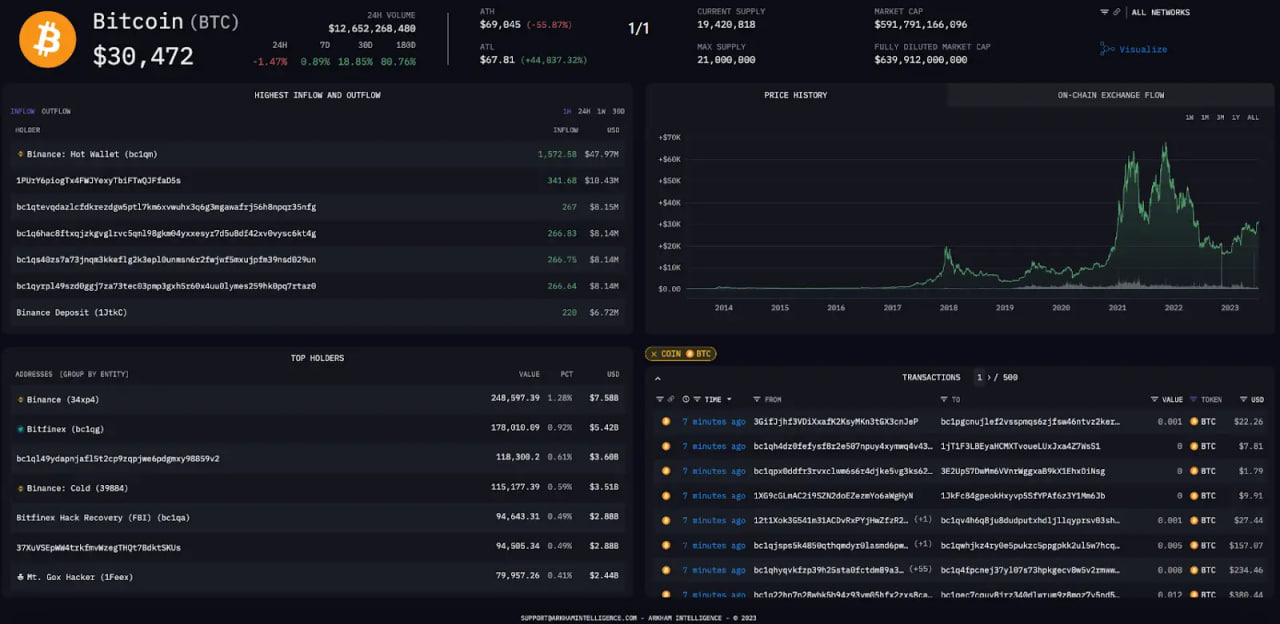
Task: Open the PRICE HISTORY tab
Action: tap(796, 95)
